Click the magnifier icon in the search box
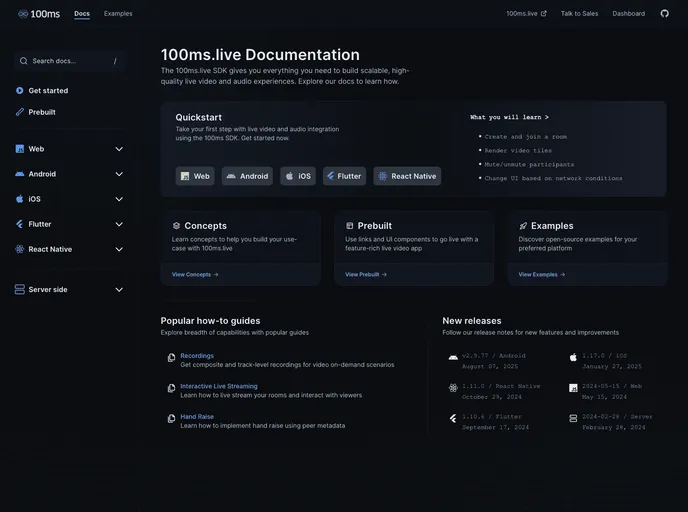Viewport: 688px width, 512px height. click(x=24, y=61)
